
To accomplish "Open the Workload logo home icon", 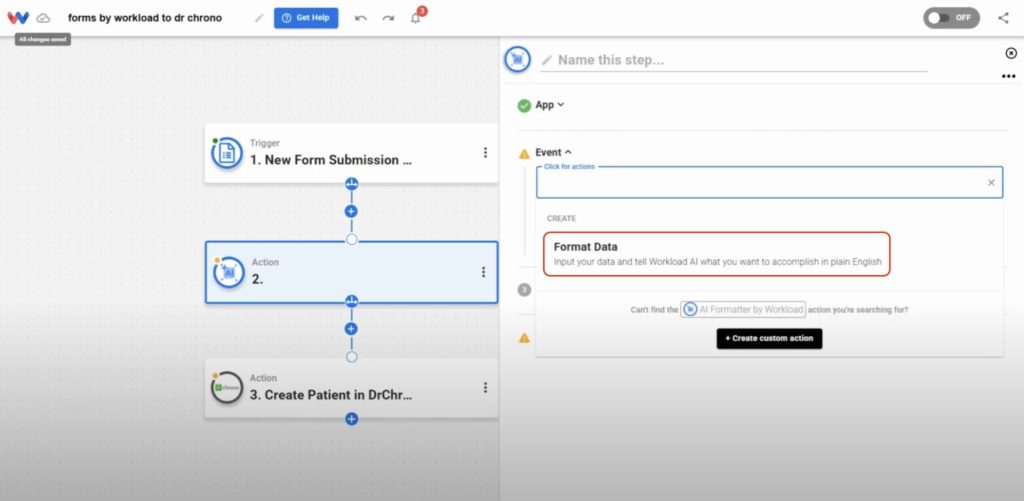I will point(18,18).
